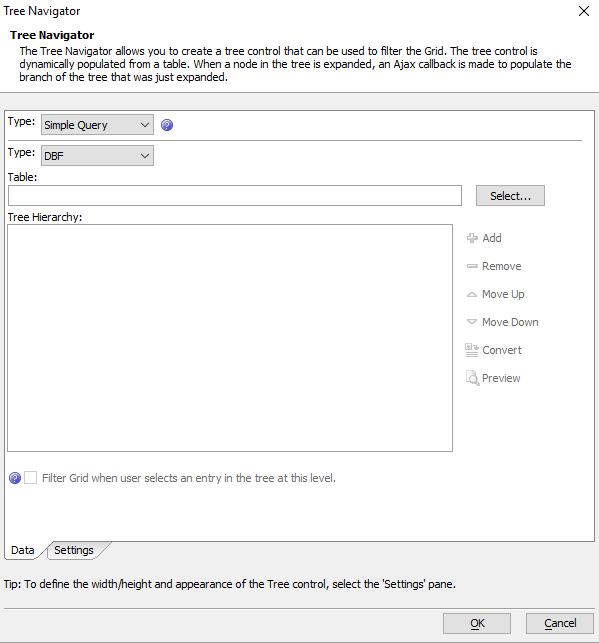Switch to the Settings tab
This screenshot has width=599, height=643.
click(x=74, y=550)
